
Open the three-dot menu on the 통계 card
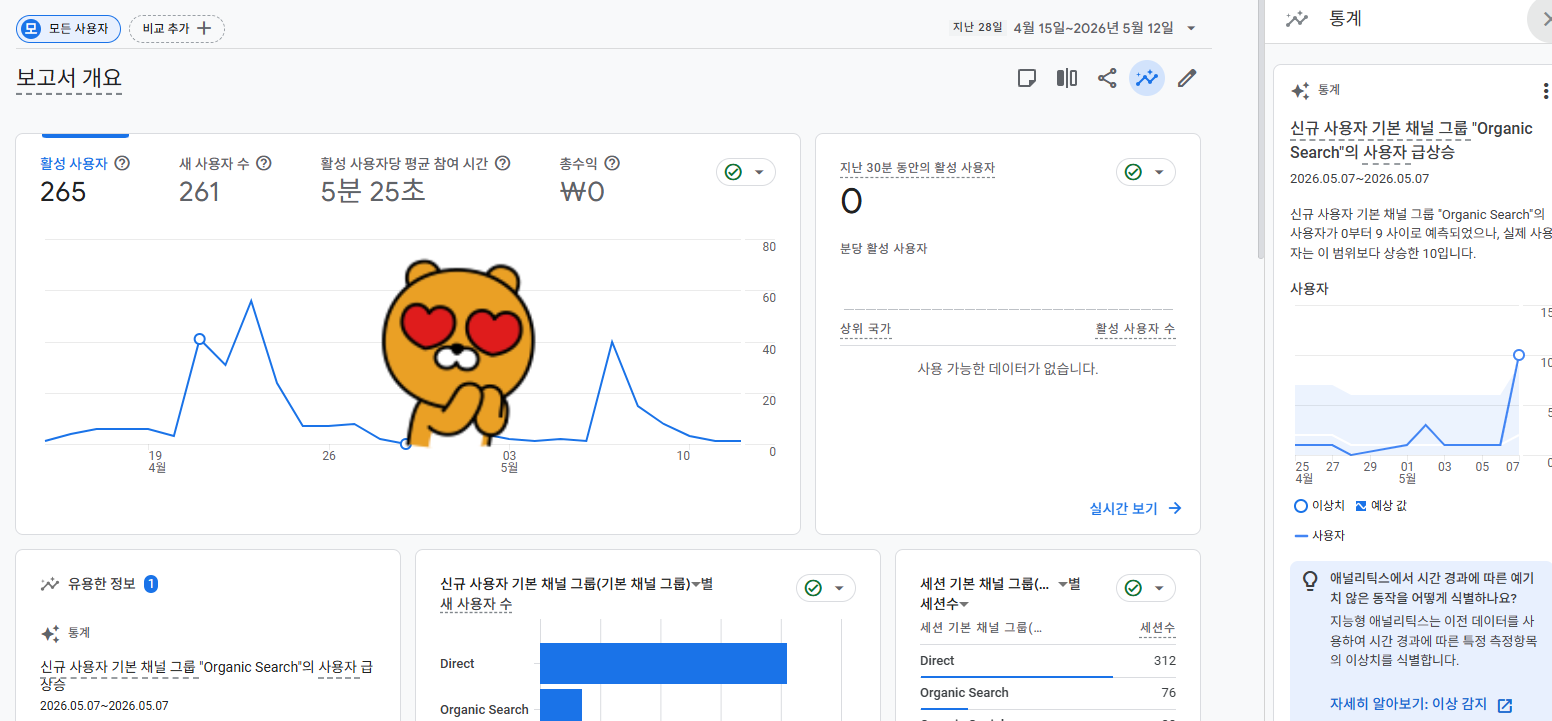1546,91
